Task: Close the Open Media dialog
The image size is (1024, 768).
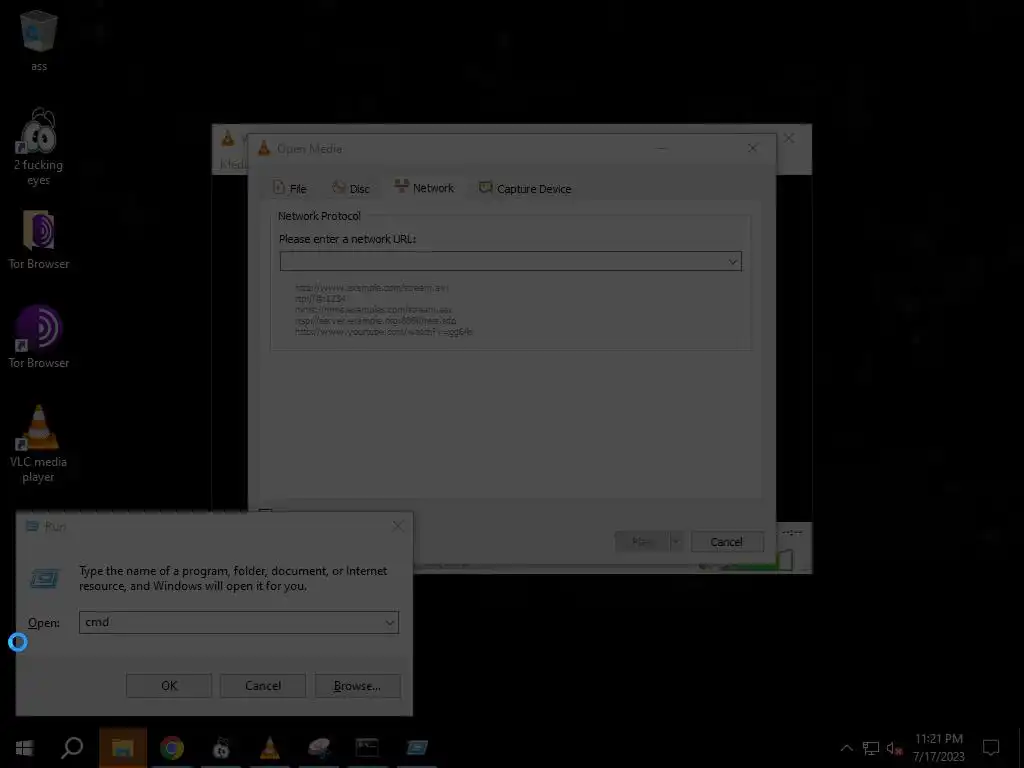Action: (x=752, y=148)
